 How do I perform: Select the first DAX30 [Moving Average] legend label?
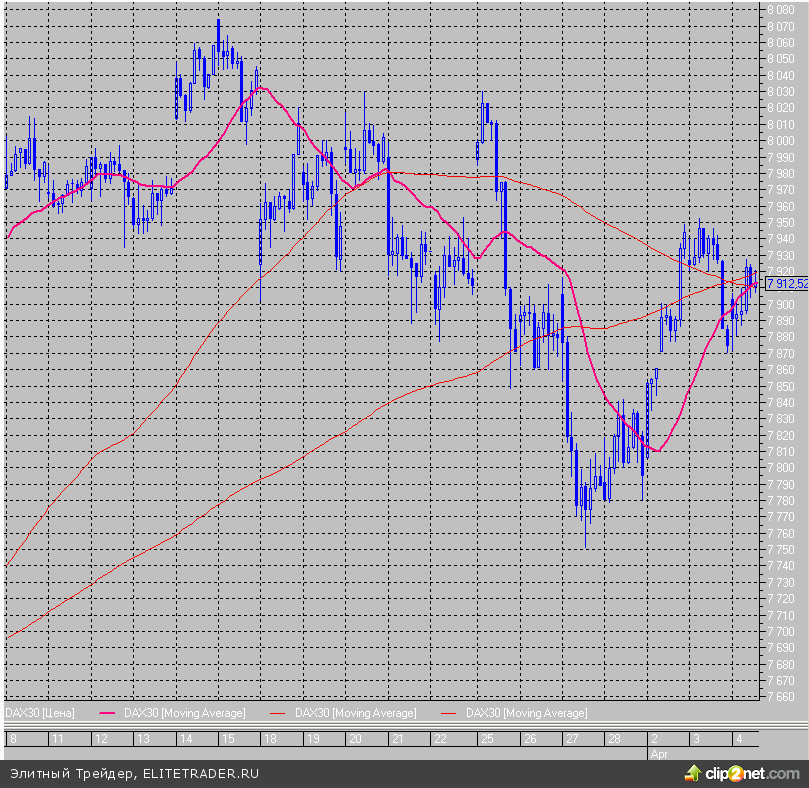tap(184, 713)
